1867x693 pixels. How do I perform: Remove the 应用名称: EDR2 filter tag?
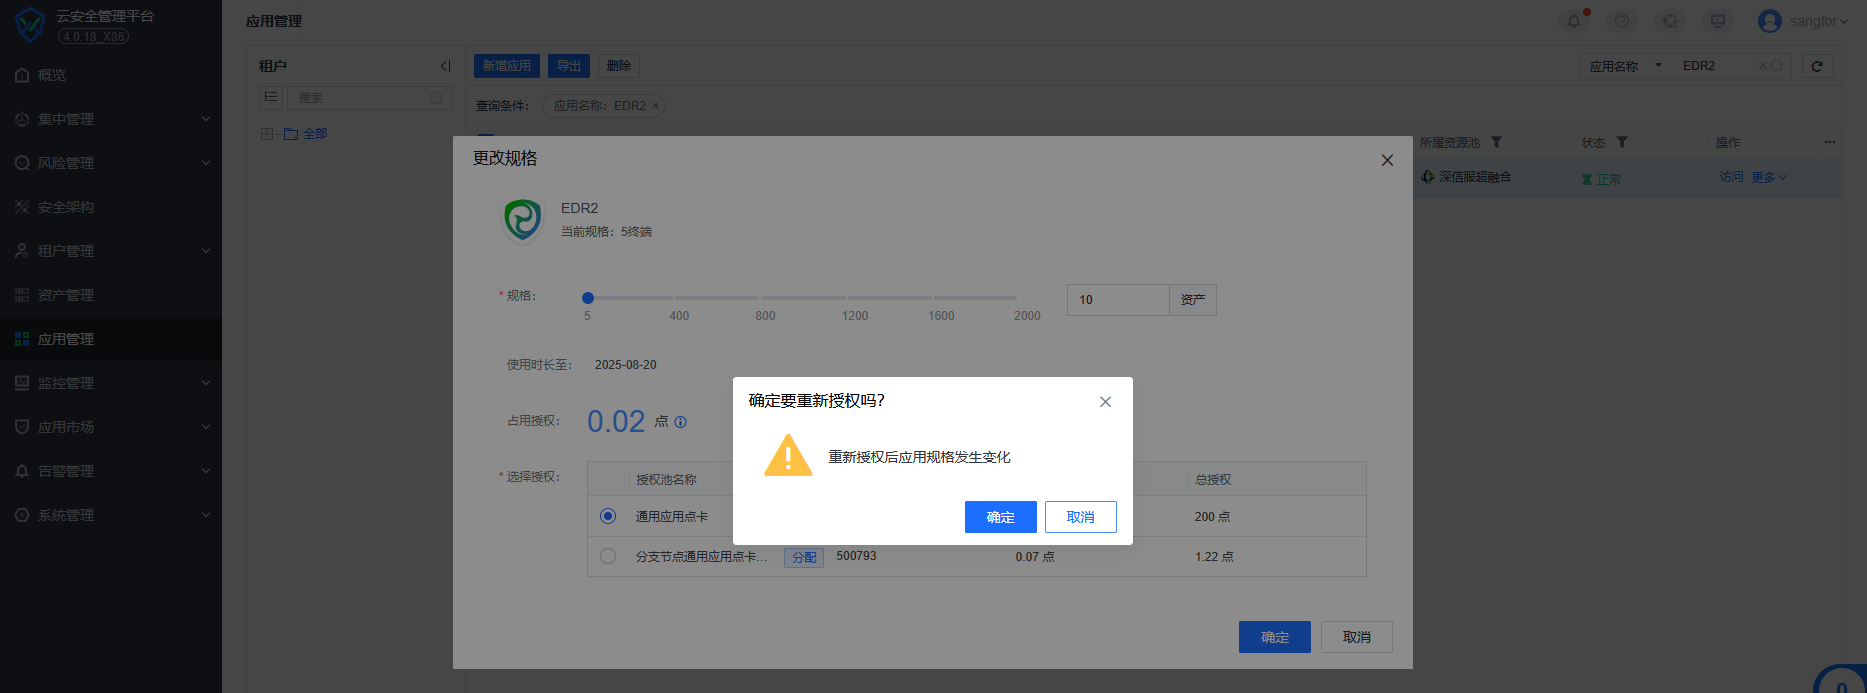tap(655, 106)
